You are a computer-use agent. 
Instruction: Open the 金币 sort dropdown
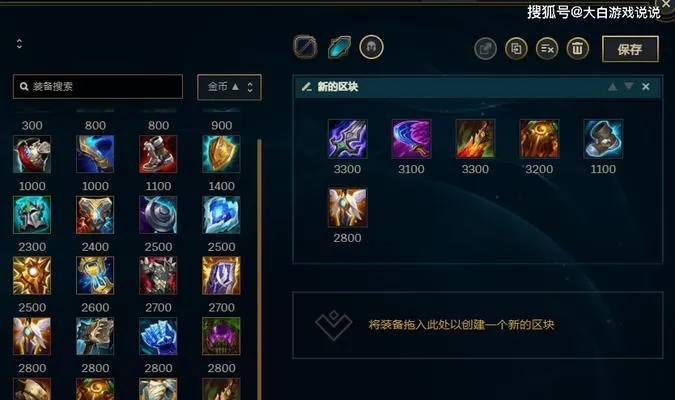229,87
